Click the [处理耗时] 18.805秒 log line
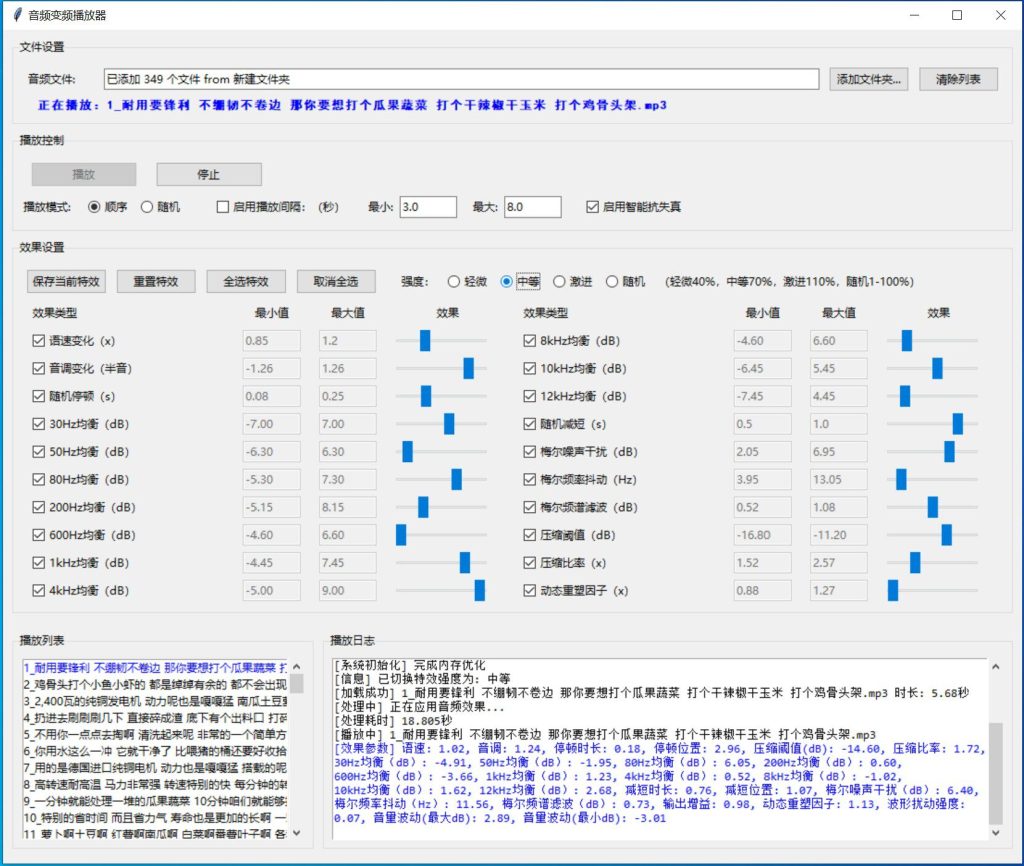1024x866 pixels. [x=394, y=720]
